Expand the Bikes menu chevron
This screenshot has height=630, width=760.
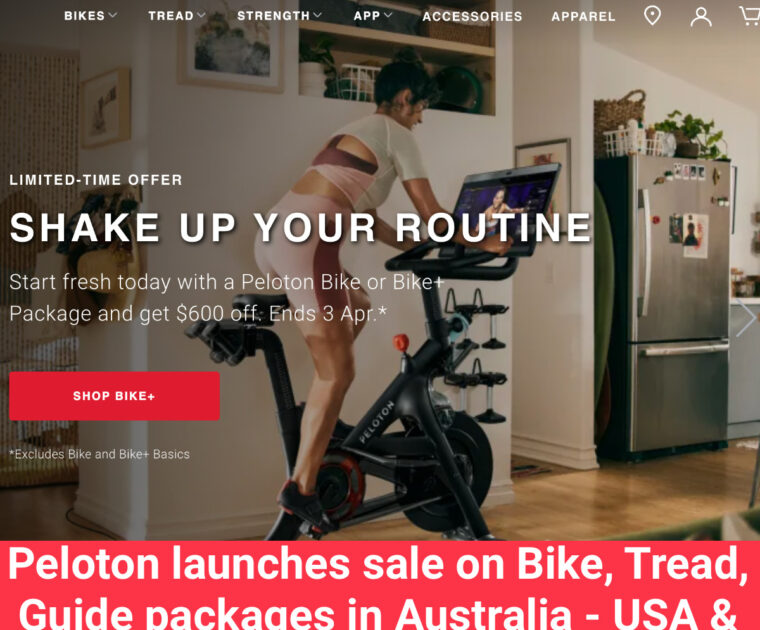click(112, 16)
